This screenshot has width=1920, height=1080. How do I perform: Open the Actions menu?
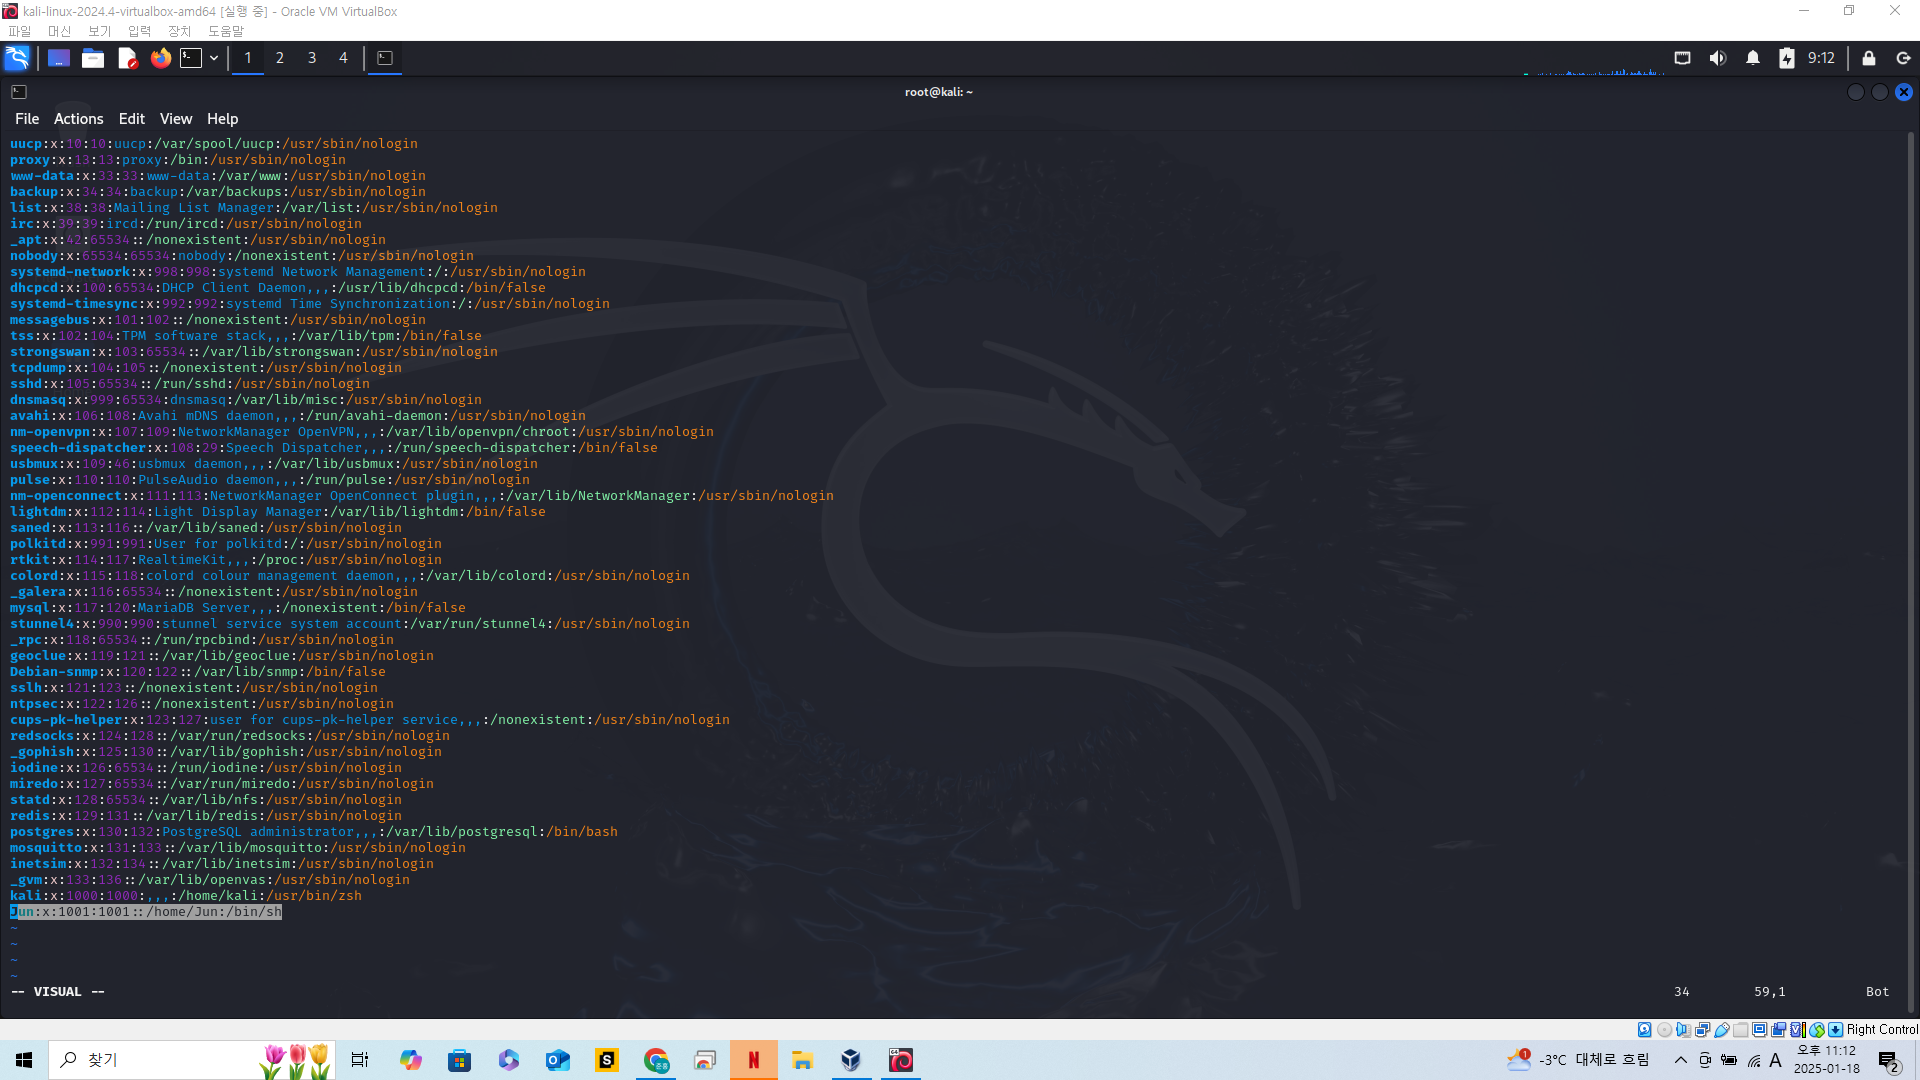coord(78,119)
